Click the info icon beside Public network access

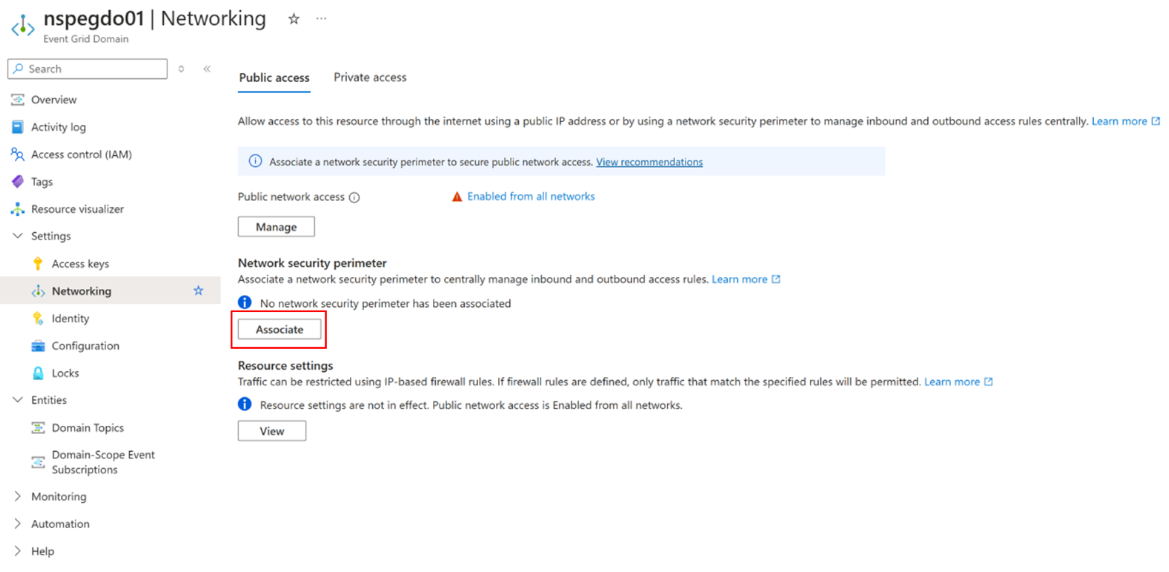[354, 198]
